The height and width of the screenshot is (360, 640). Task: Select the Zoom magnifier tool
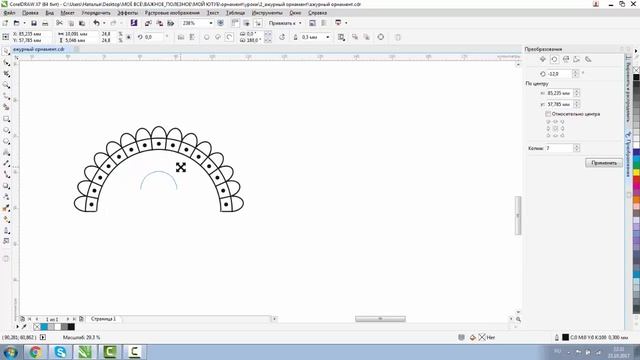coord(6,85)
